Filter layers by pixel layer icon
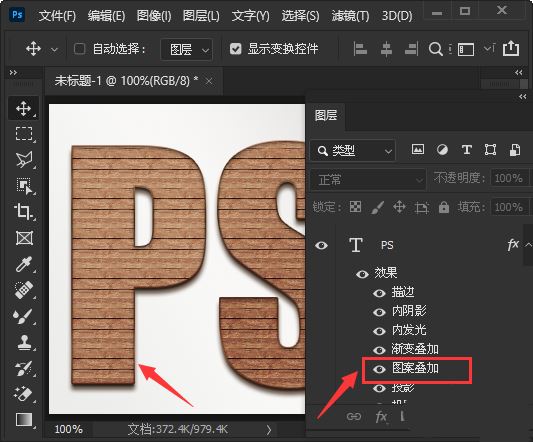This screenshot has height=442, width=533. [x=418, y=150]
